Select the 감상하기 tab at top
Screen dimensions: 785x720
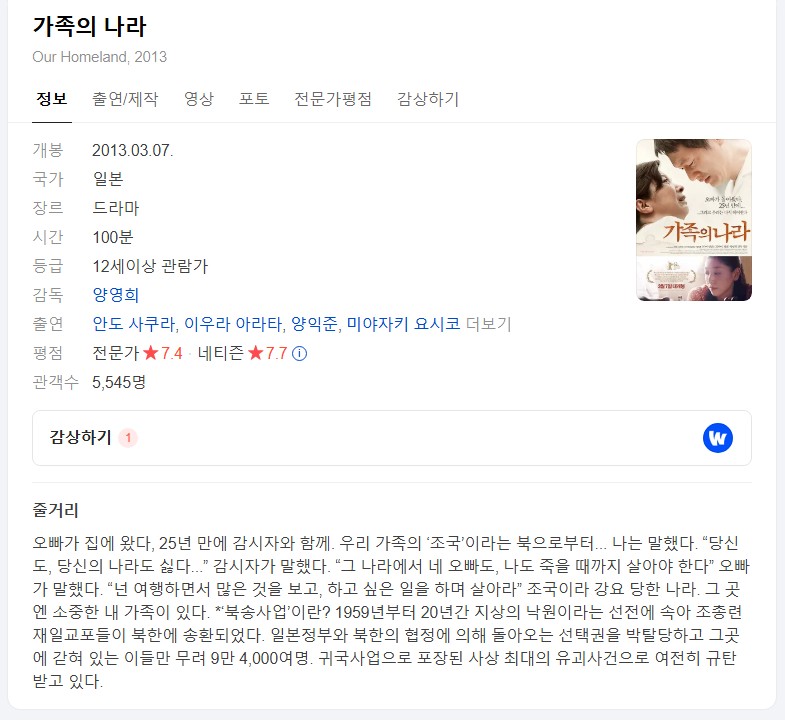[x=428, y=99]
